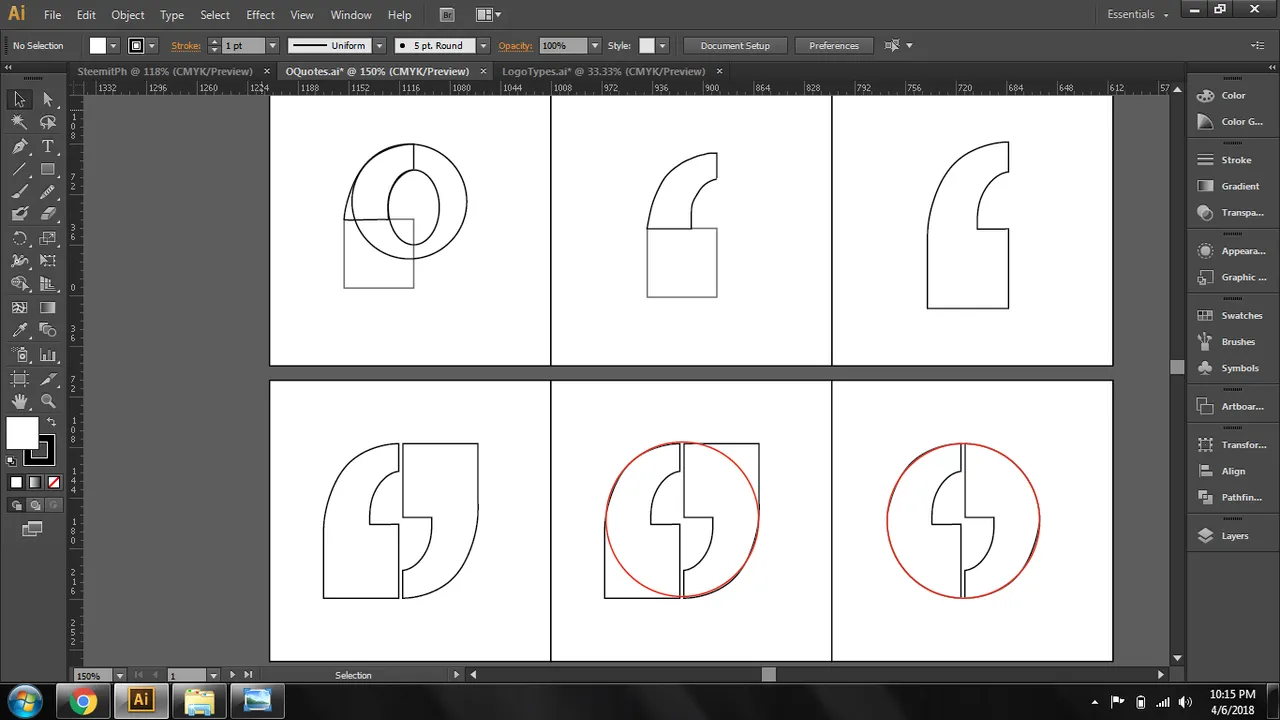Open the 5 pt. Round brush dropdown
The height and width of the screenshot is (720, 1280).
(x=483, y=46)
